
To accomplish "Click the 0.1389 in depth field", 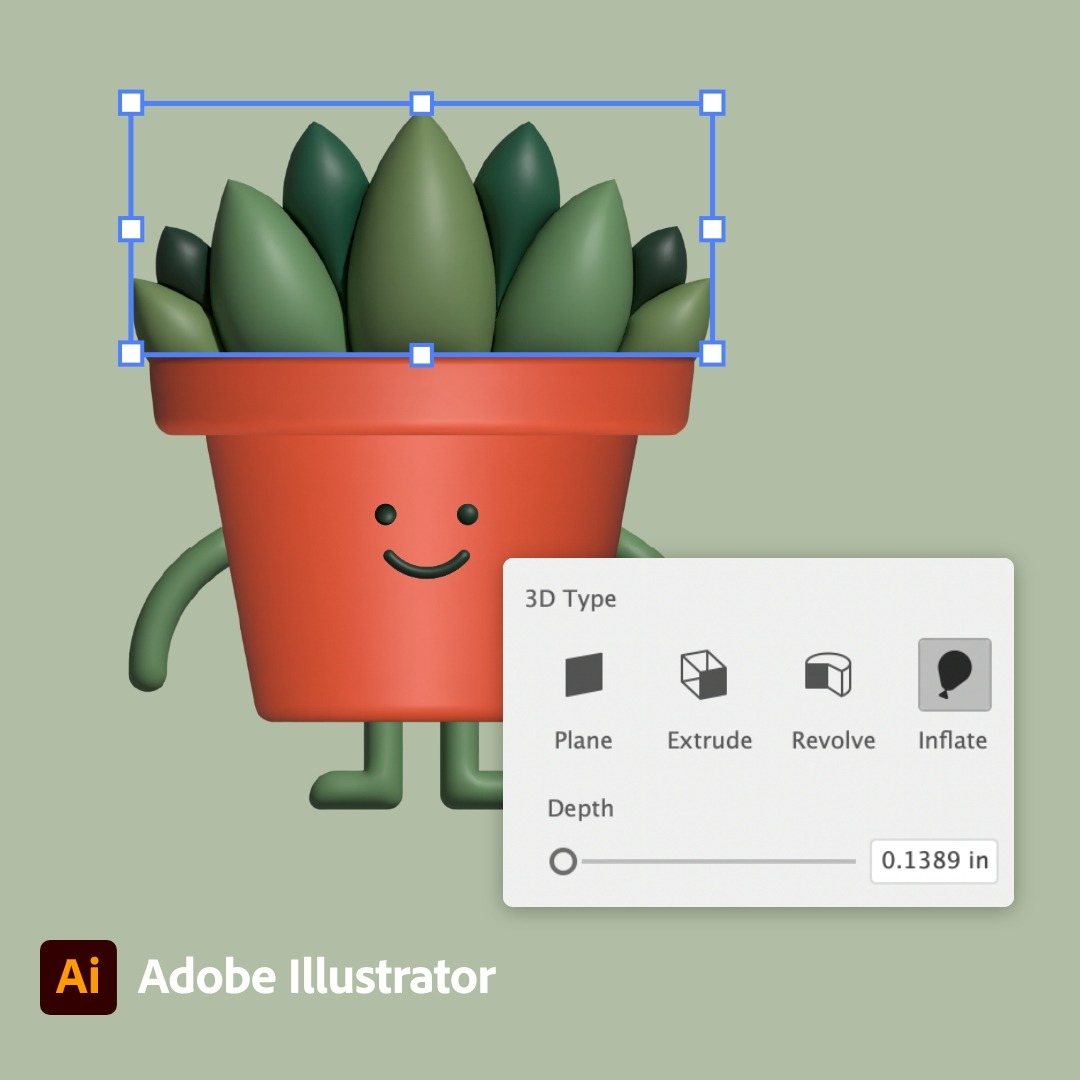I will pyautogui.click(x=934, y=861).
